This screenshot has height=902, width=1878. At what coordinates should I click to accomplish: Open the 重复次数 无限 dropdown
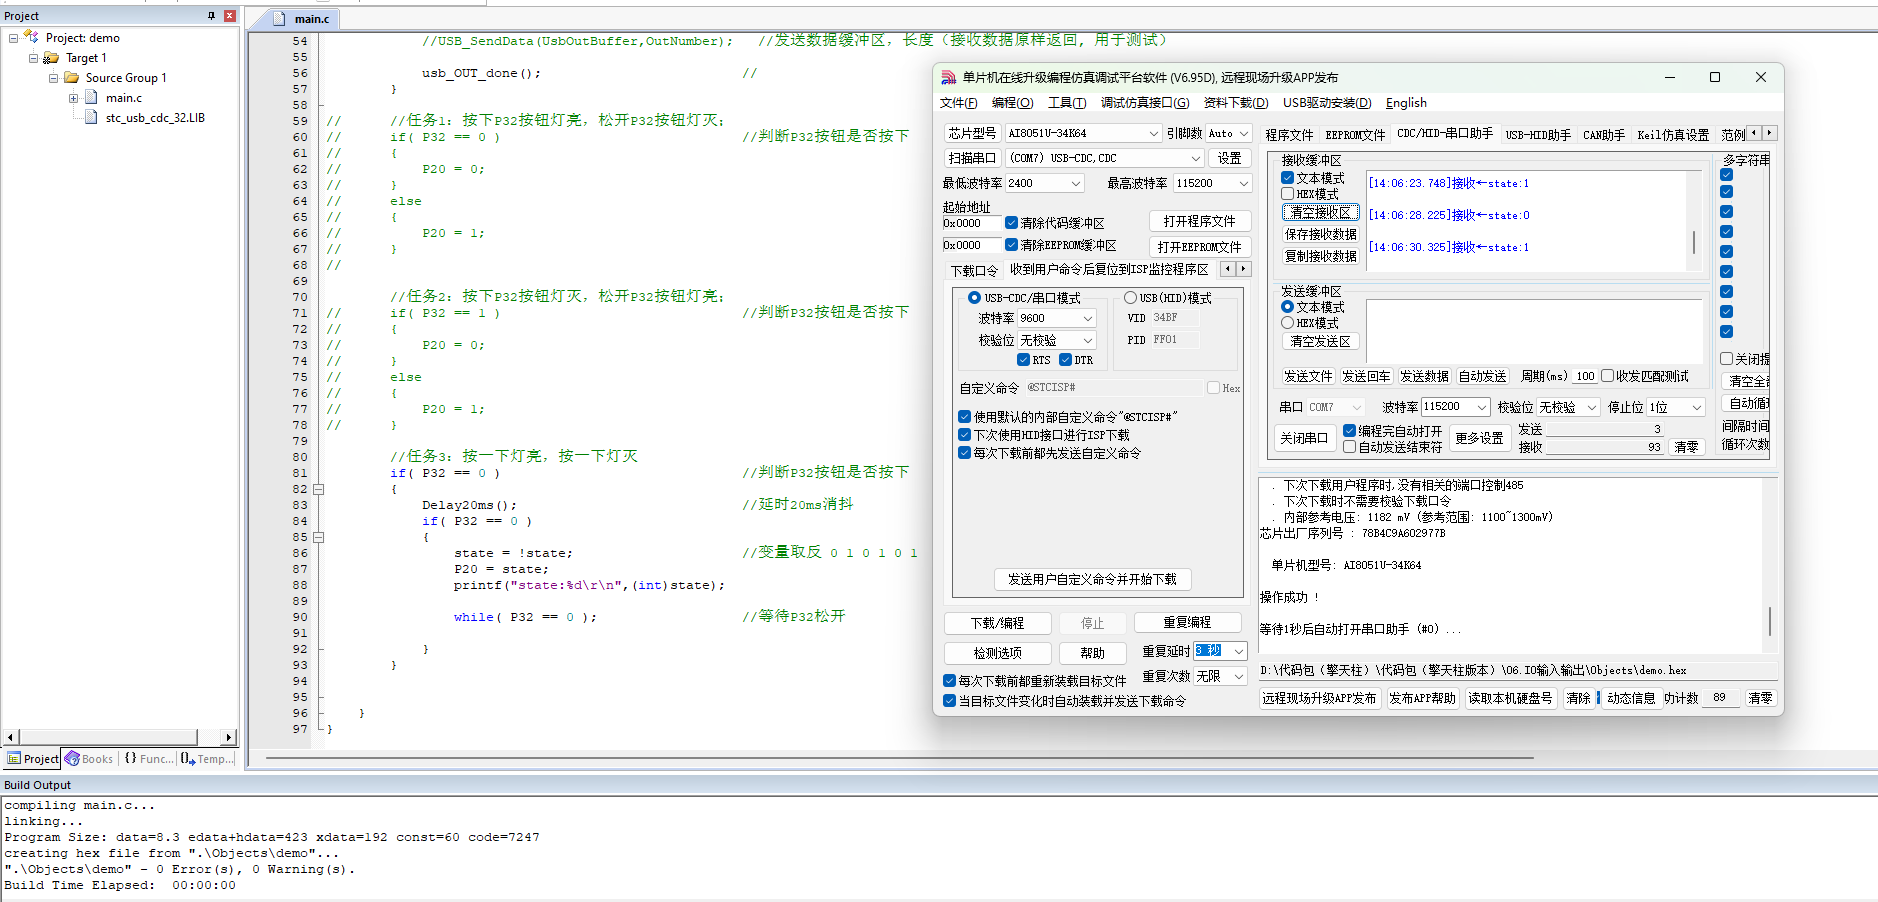1238,676
